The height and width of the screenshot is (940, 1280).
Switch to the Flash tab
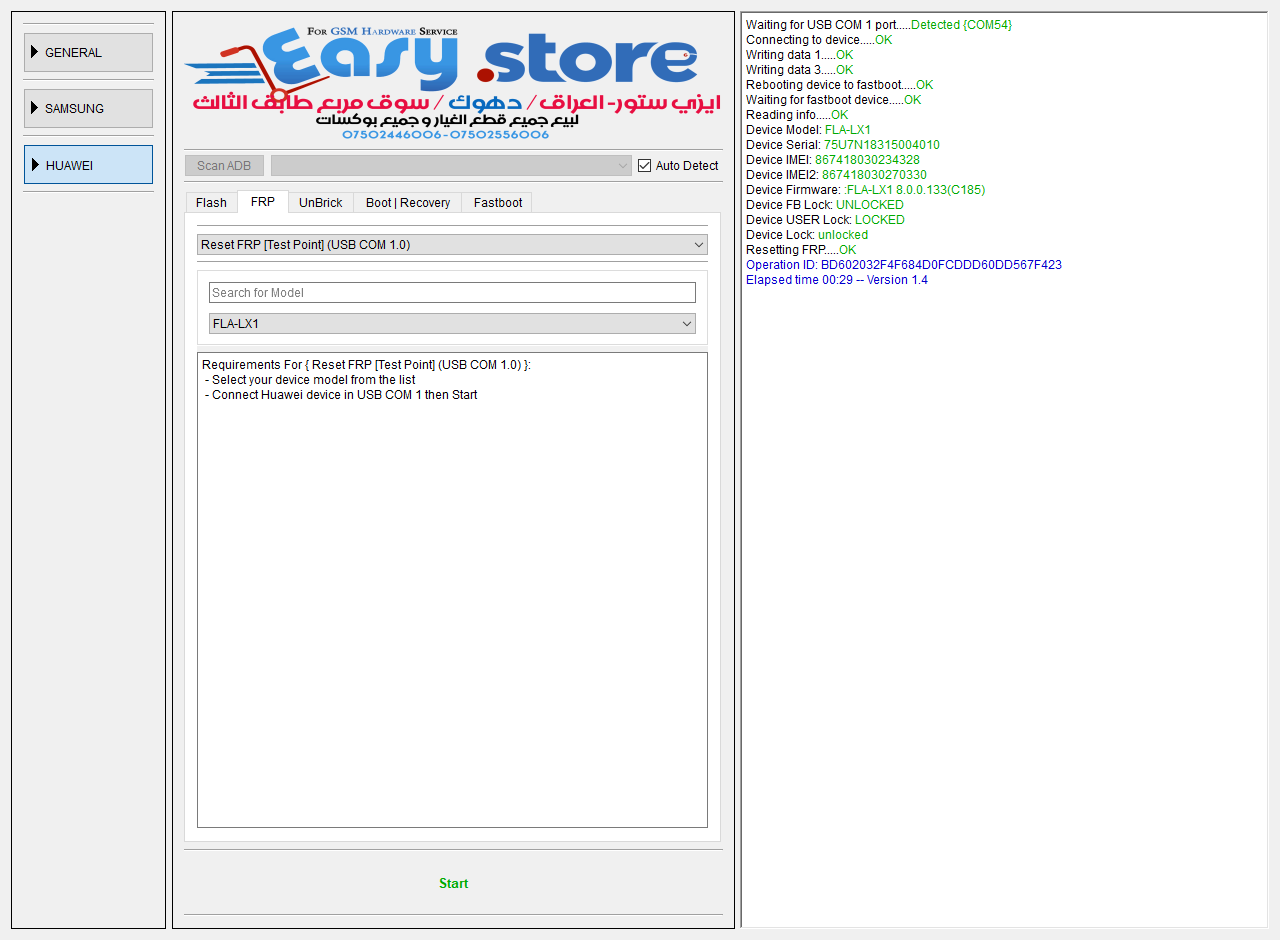pos(211,203)
